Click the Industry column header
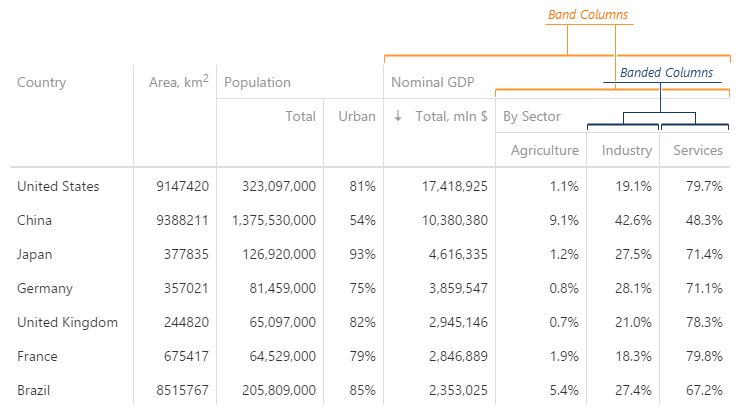Image resolution: width=741 pixels, height=409 pixels. point(627,150)
